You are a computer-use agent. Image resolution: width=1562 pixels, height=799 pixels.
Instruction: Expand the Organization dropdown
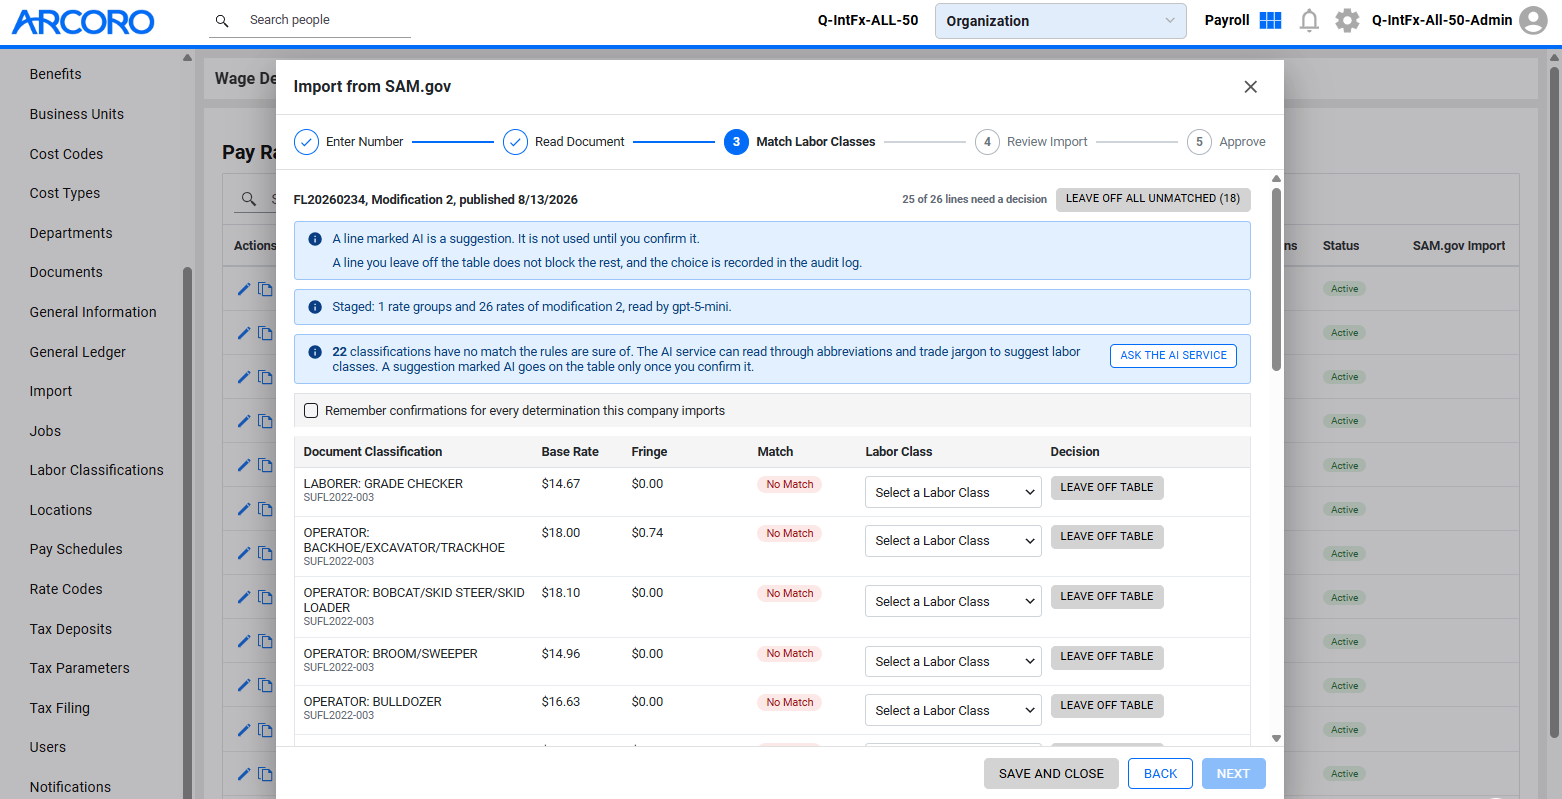(1060, 21)
